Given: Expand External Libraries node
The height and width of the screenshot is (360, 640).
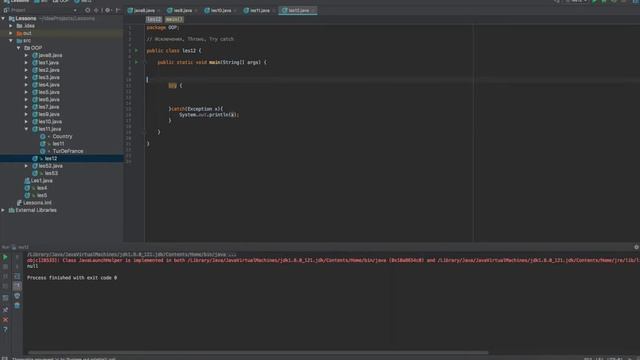Looking at the screenshot, I should point(3,210).
